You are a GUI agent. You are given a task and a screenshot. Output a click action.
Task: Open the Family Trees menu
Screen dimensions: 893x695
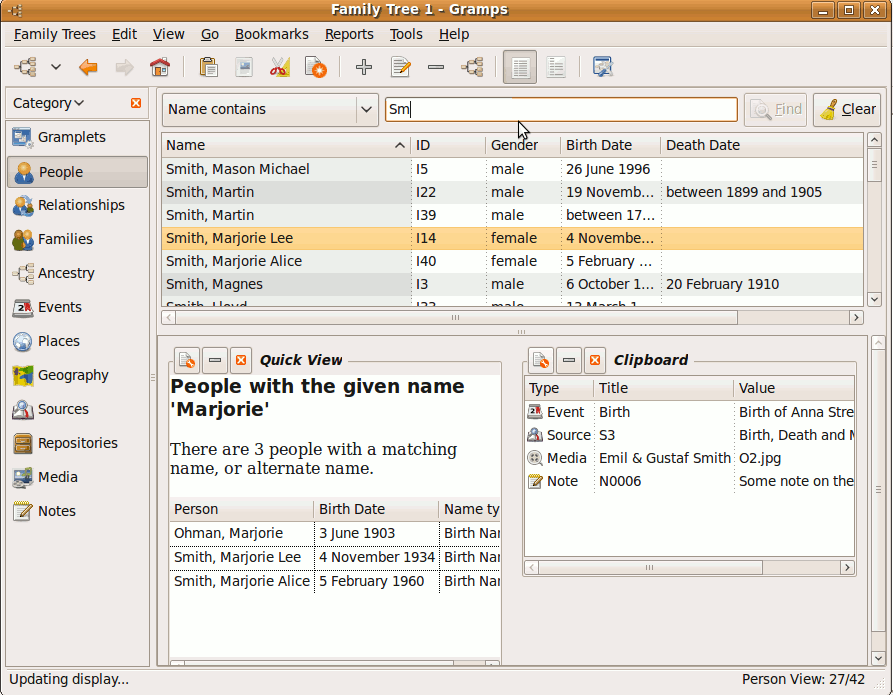55,34
